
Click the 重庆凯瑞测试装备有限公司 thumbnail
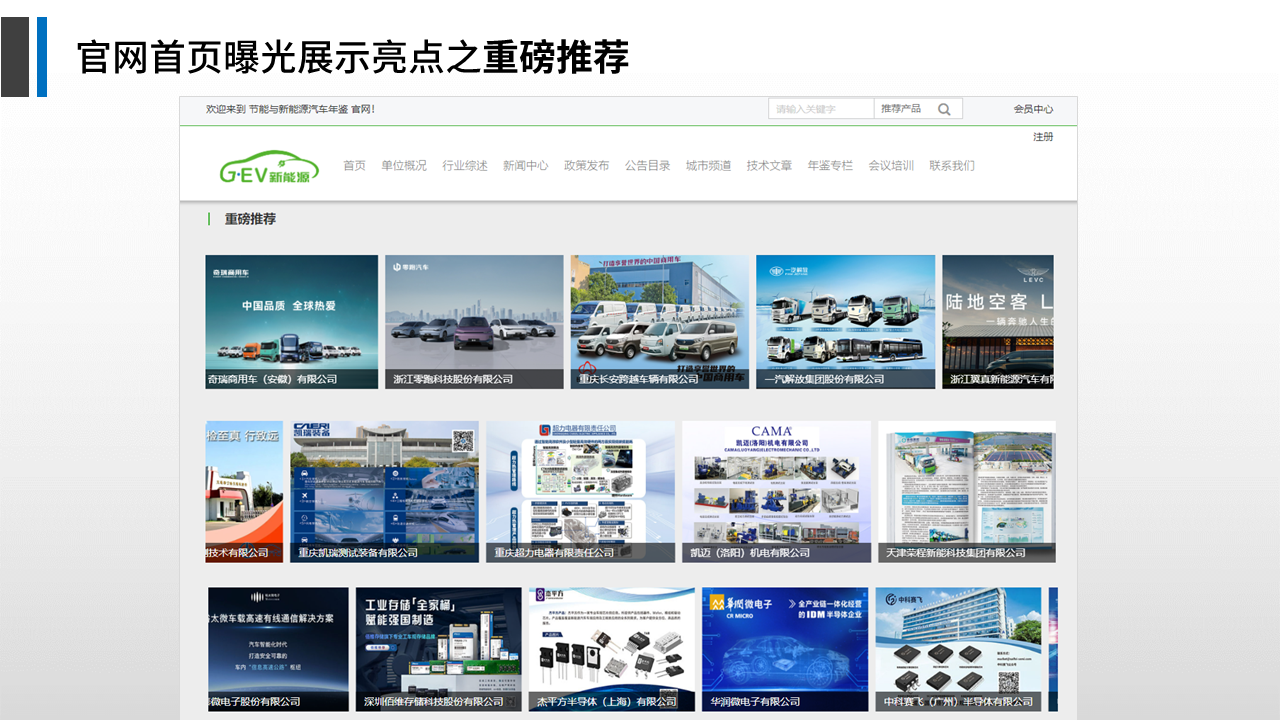(x=384, y=491)
